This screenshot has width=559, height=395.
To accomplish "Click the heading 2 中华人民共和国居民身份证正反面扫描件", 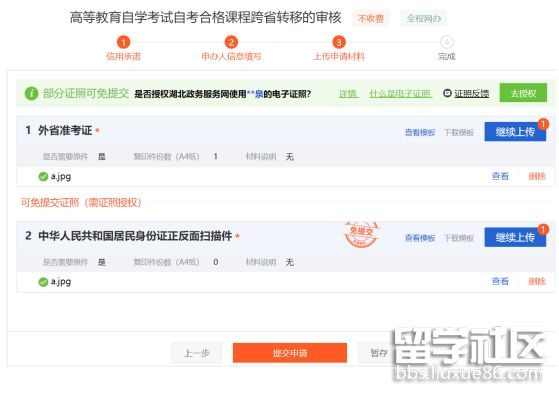I will (129, 236).
